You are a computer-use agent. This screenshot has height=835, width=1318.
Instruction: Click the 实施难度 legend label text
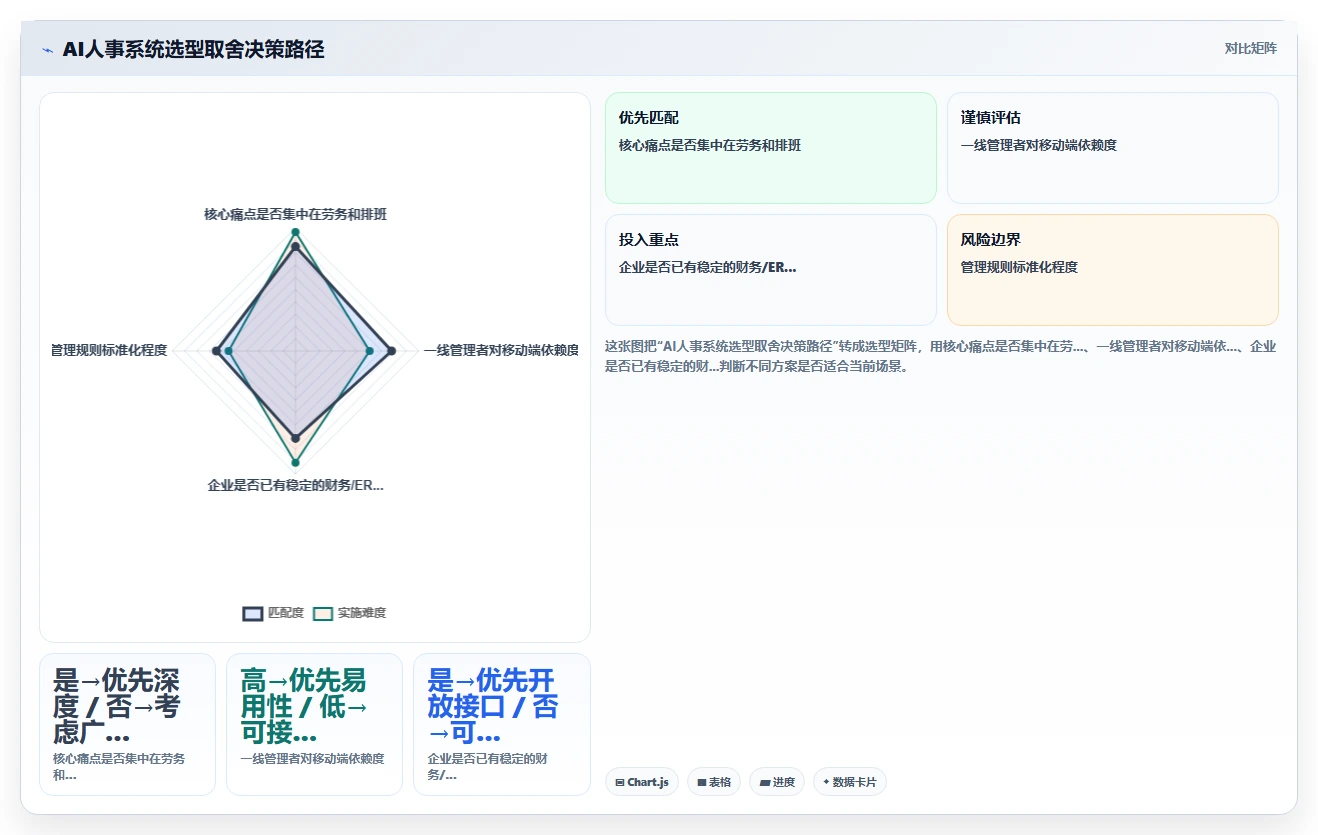click(362, 613)
